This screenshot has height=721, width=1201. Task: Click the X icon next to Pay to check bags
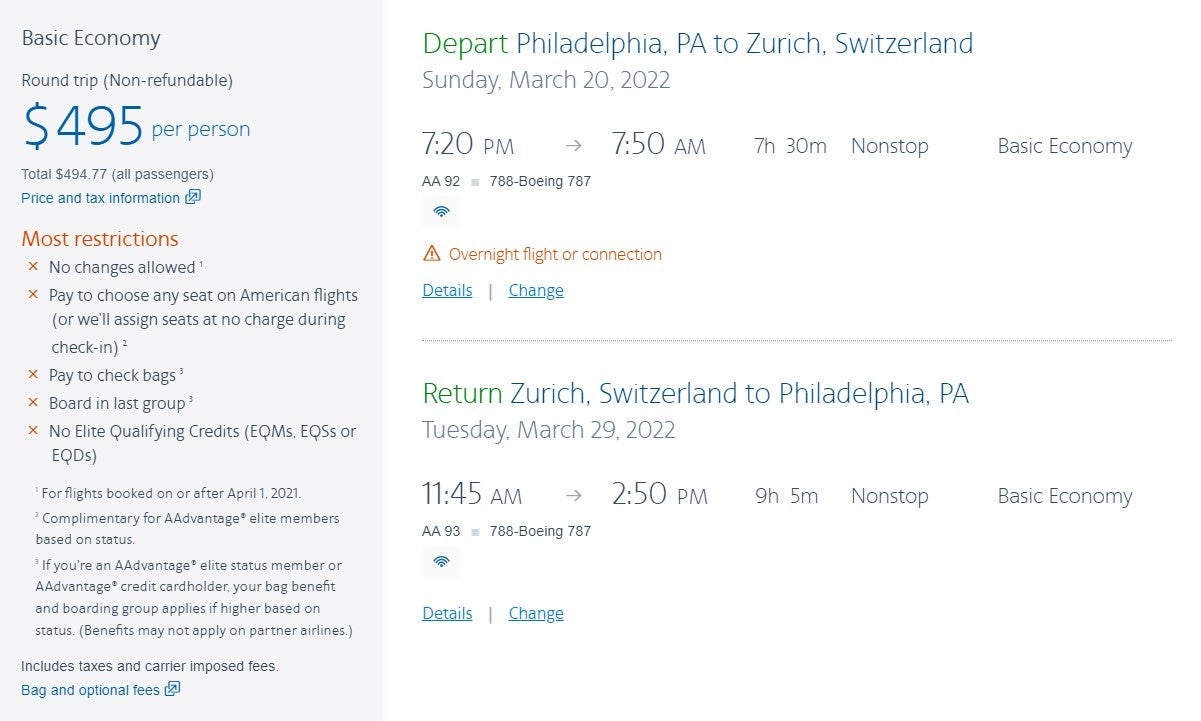[x=33, y=375]
